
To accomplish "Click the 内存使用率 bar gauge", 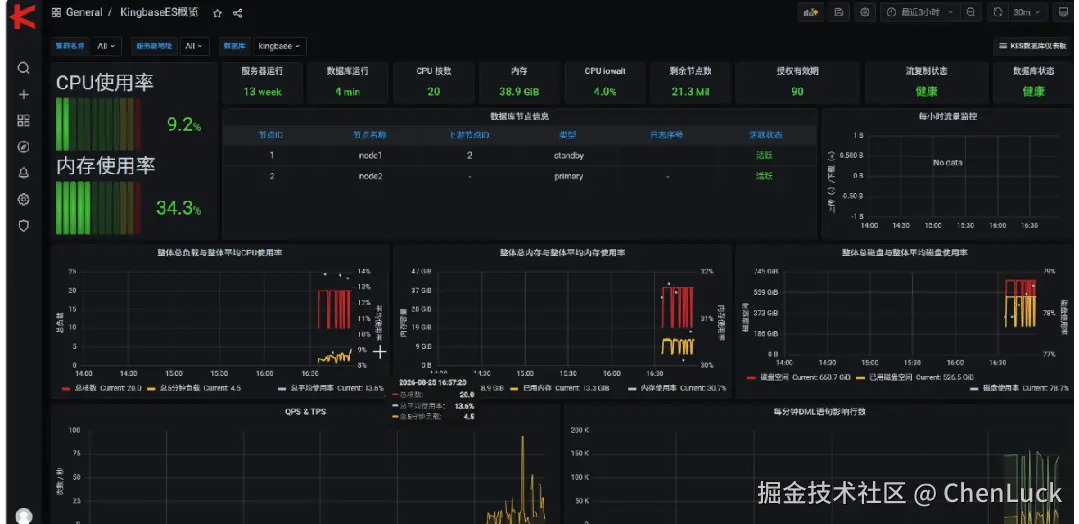I will point(98,208).
